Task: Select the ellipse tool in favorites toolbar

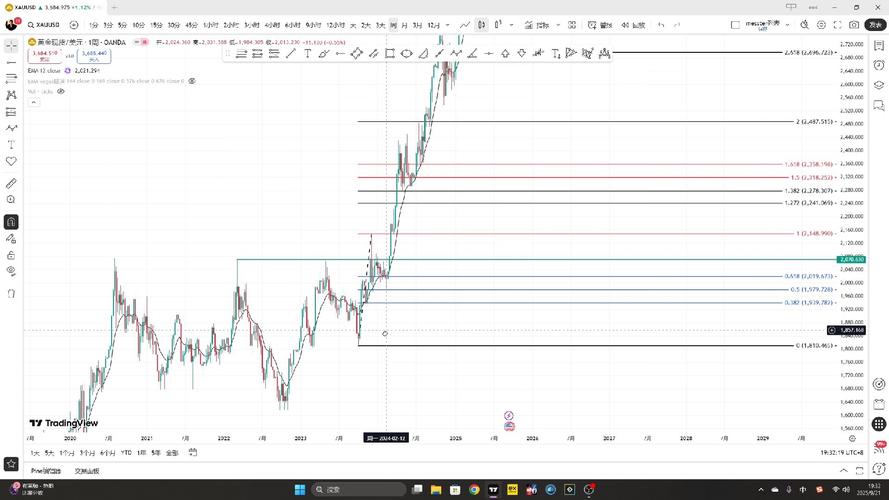Action: 407,53
